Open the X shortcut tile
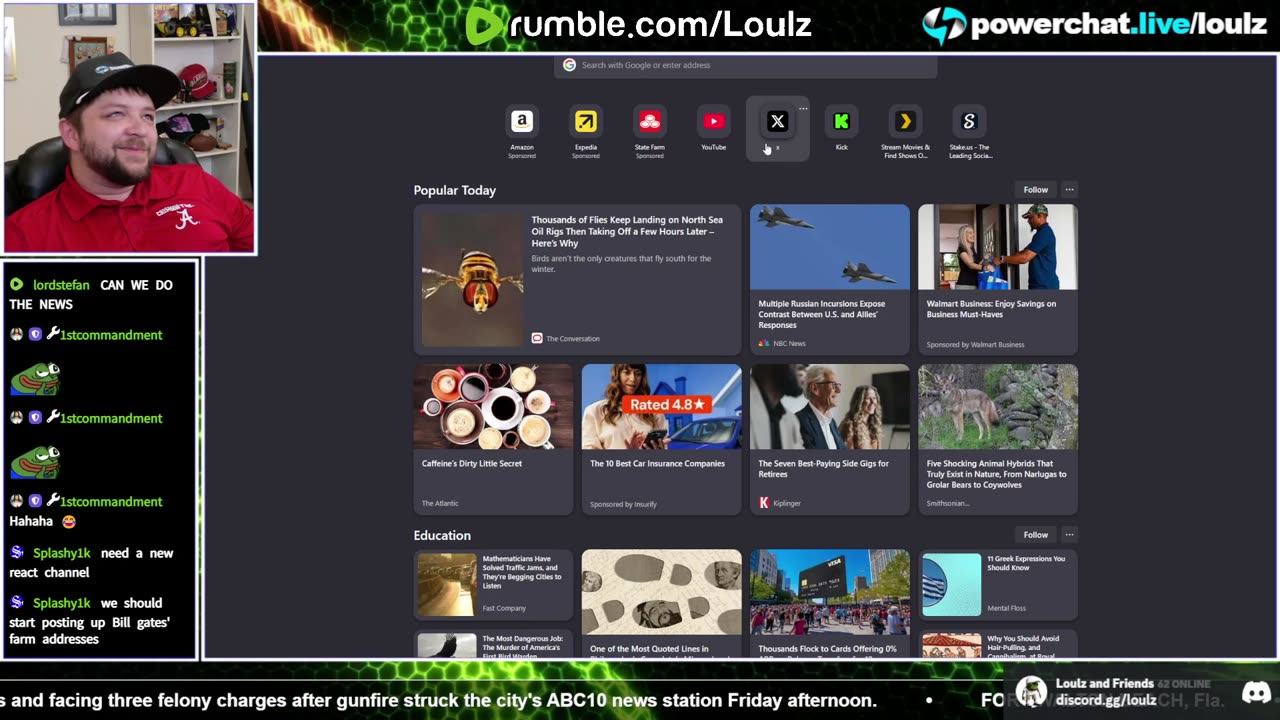The image size is (1280, 720). tap(777, 129)
